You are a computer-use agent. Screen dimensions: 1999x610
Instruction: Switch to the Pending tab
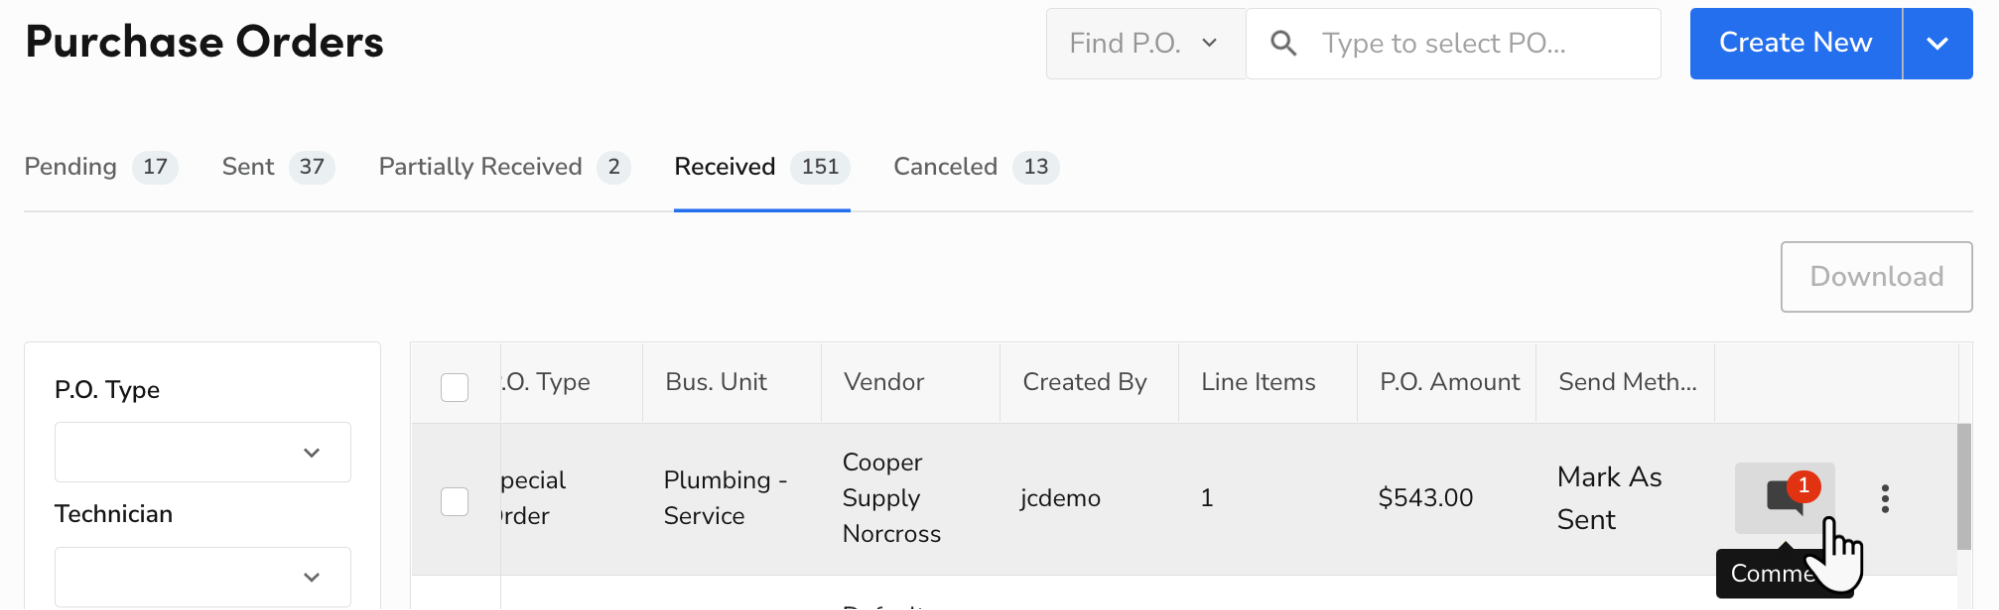coord(70,167)
